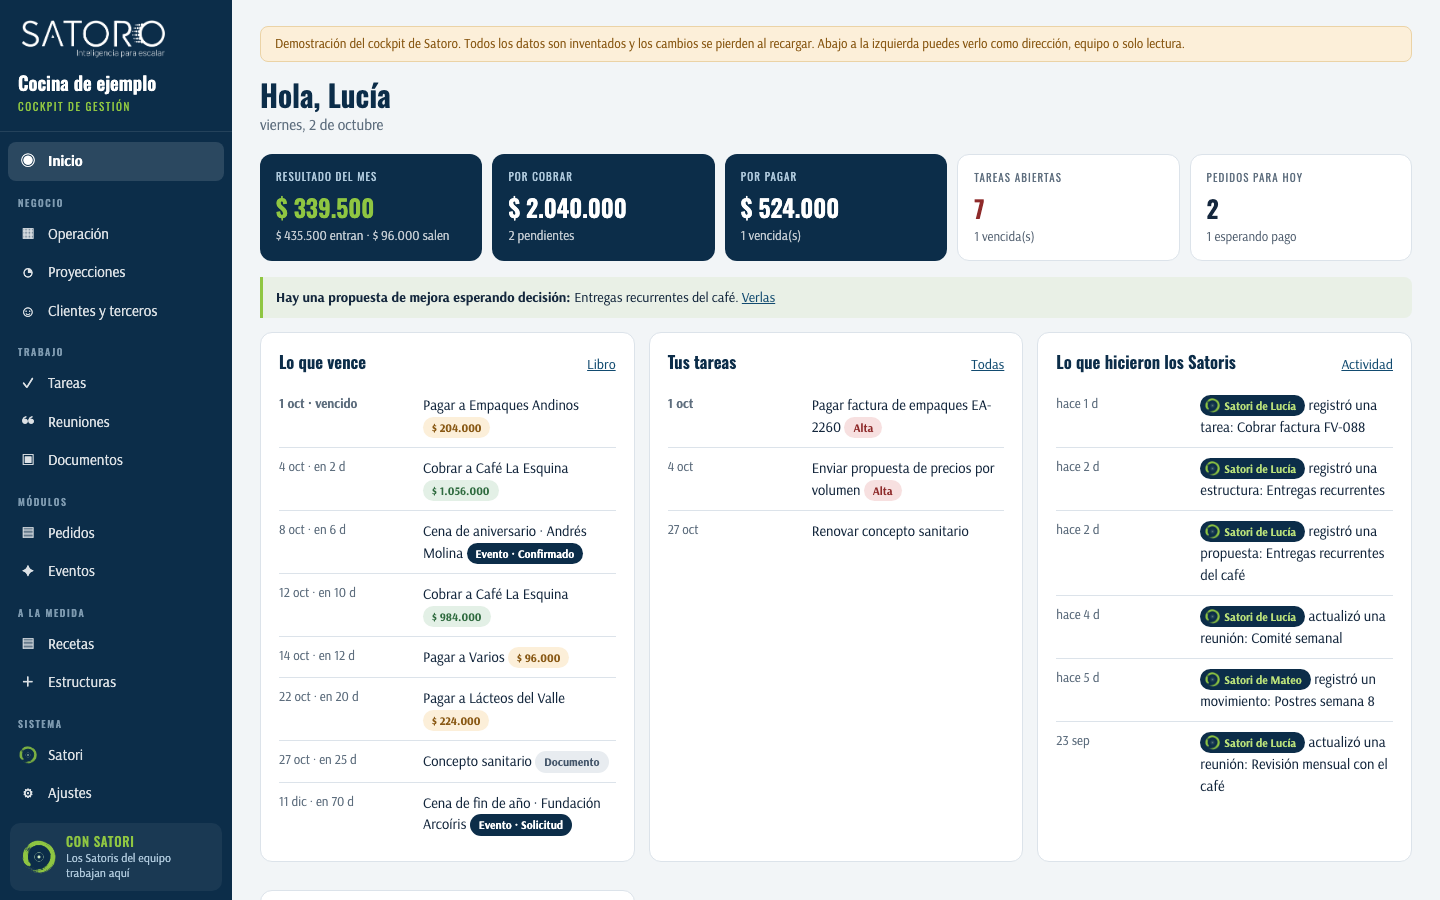1440x900 pixels.
Task: Click the Con Satori panel text
Action: click(118, 857)
